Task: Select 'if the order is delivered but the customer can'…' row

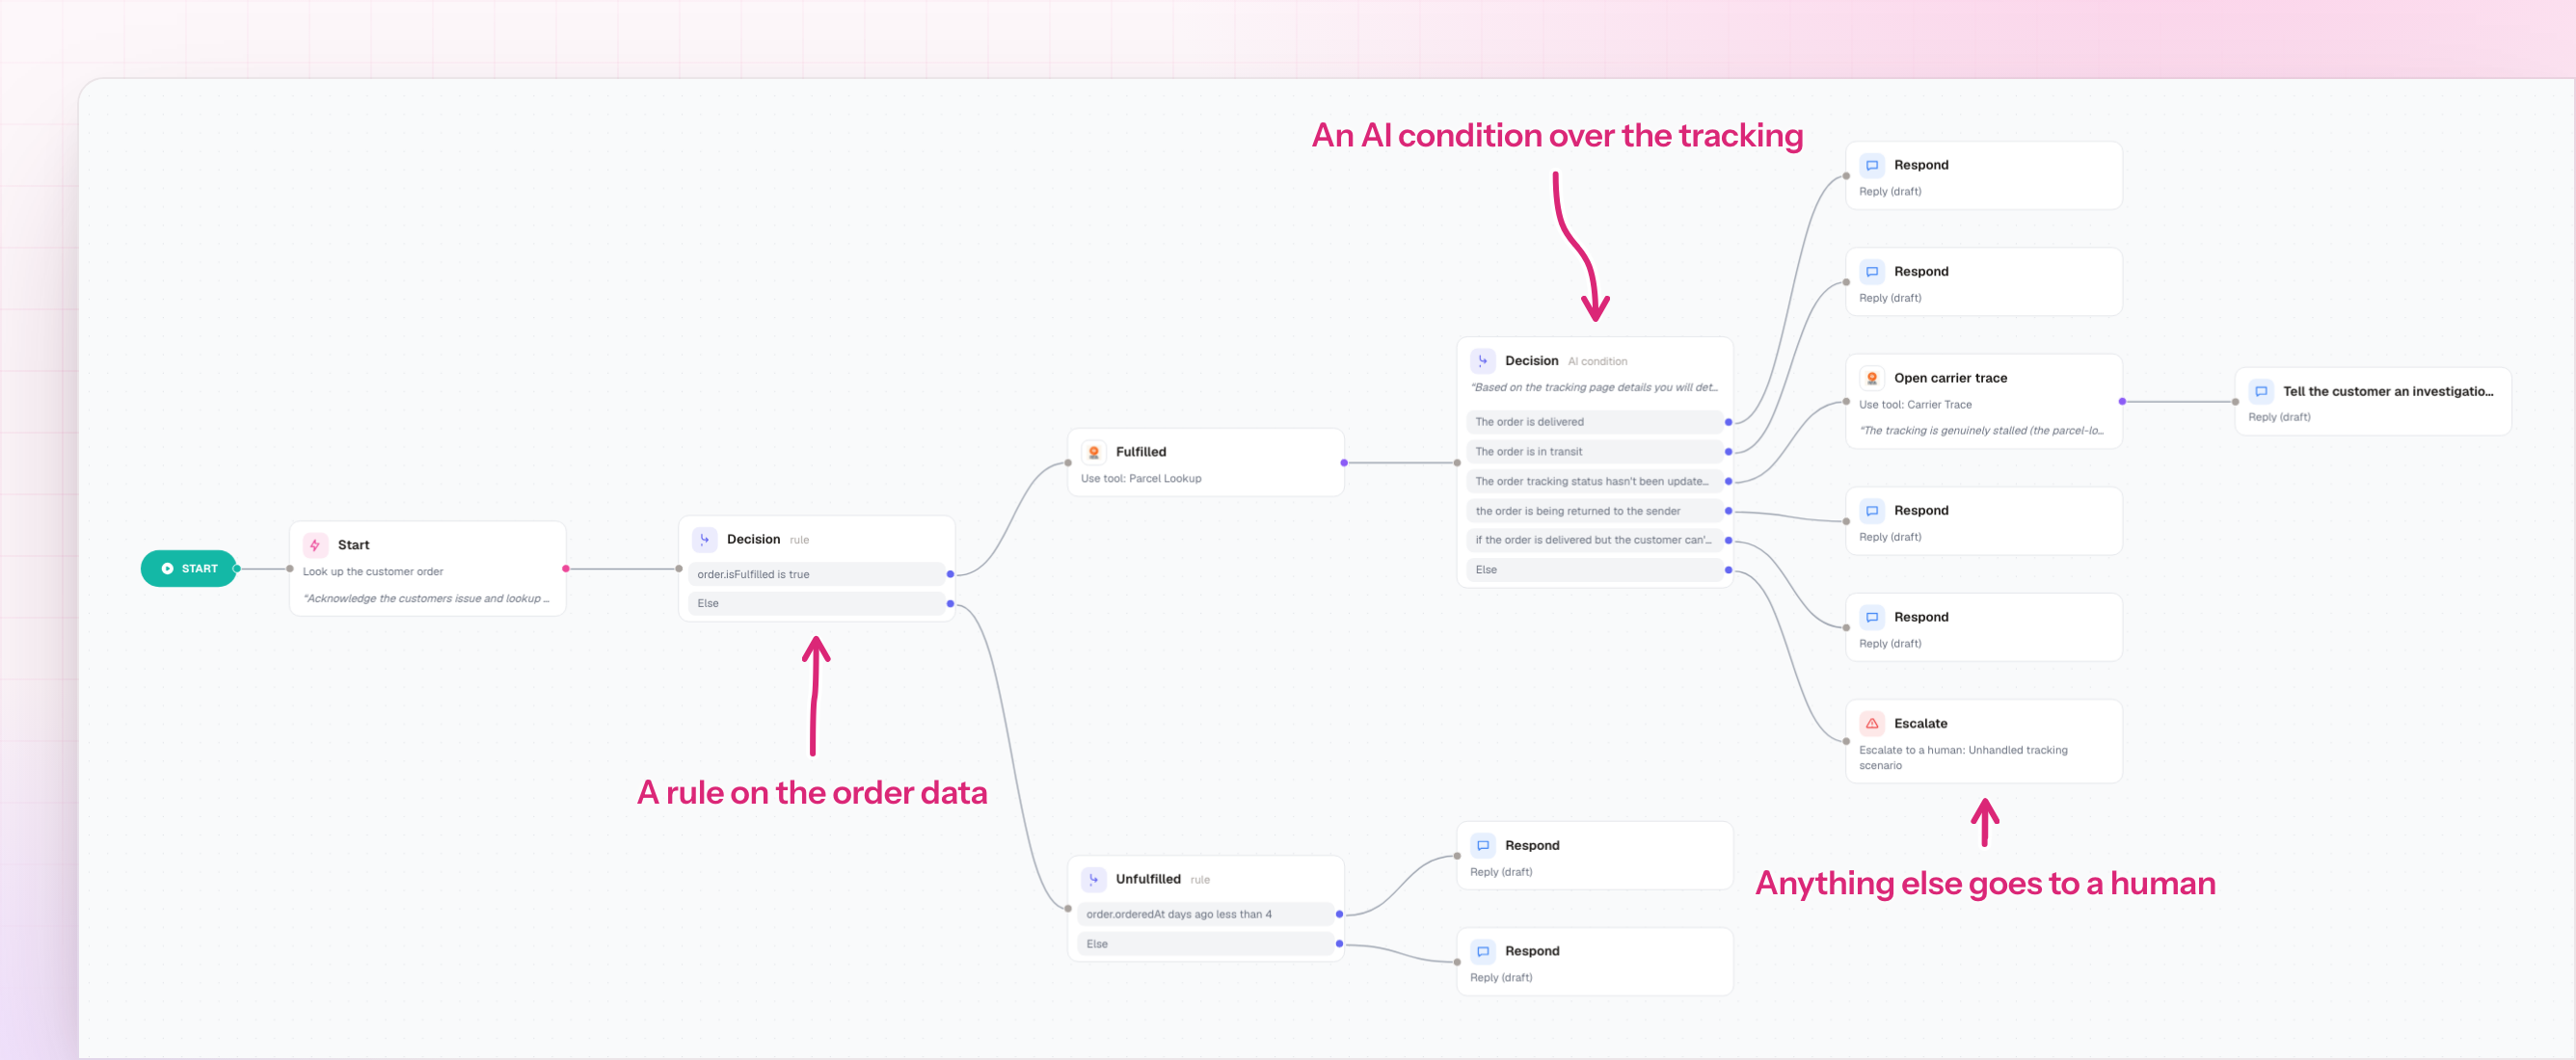Action: tap(1594, 540)
